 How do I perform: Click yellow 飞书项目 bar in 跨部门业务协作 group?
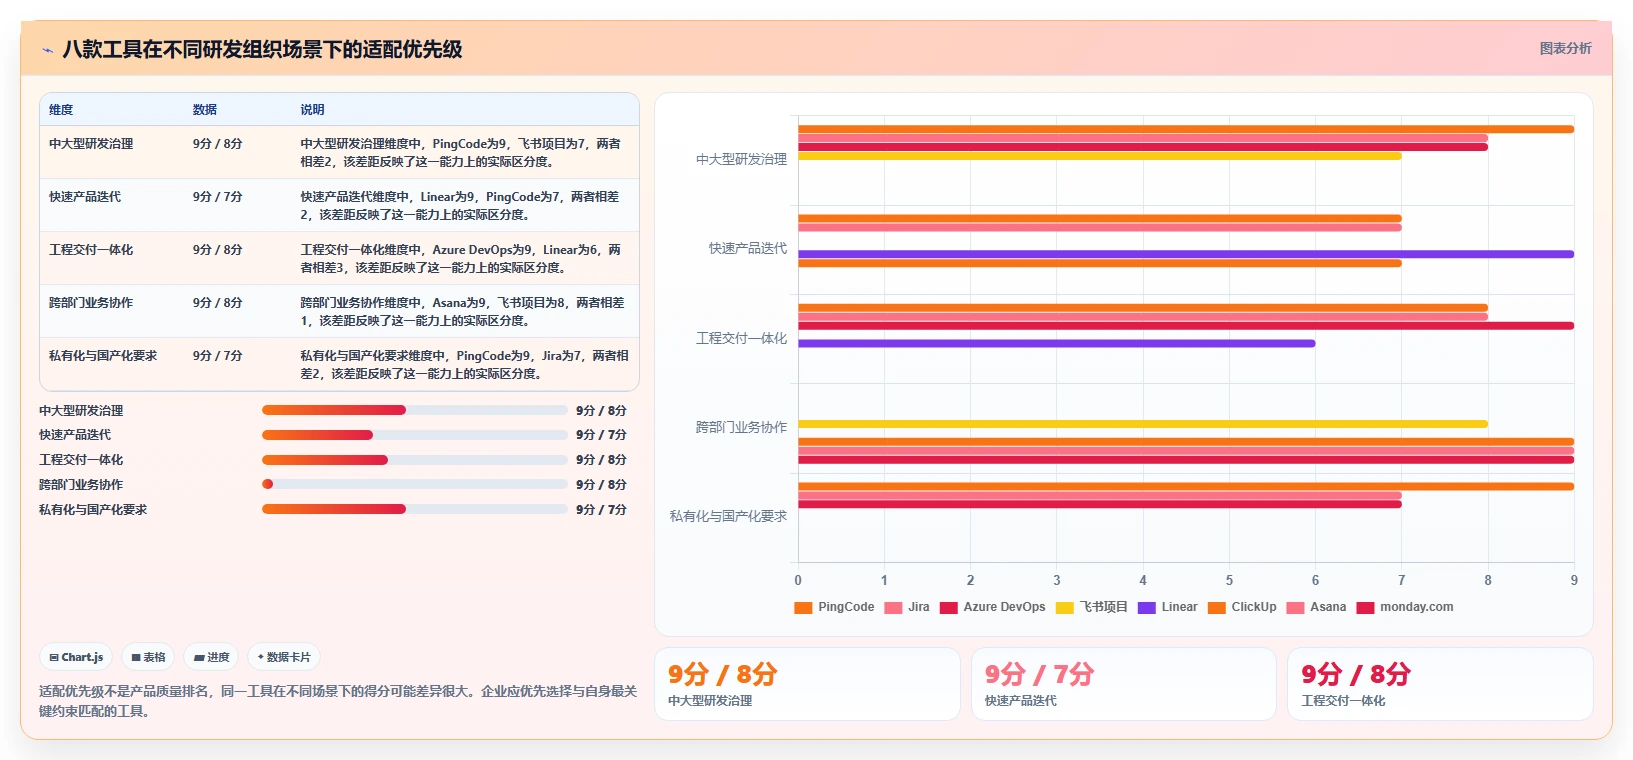(1143, 424)
